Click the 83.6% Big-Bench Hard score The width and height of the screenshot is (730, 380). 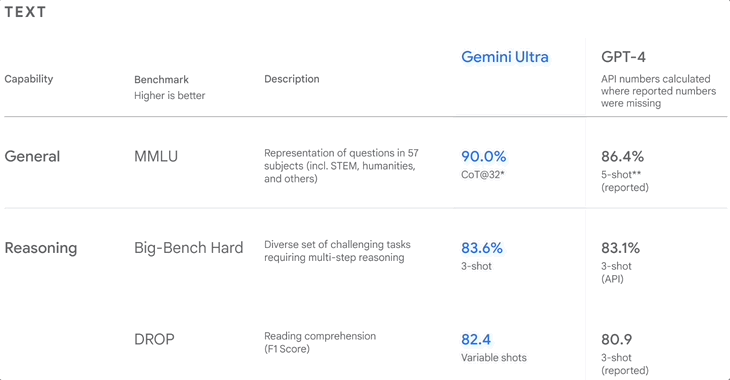[482, 248]
